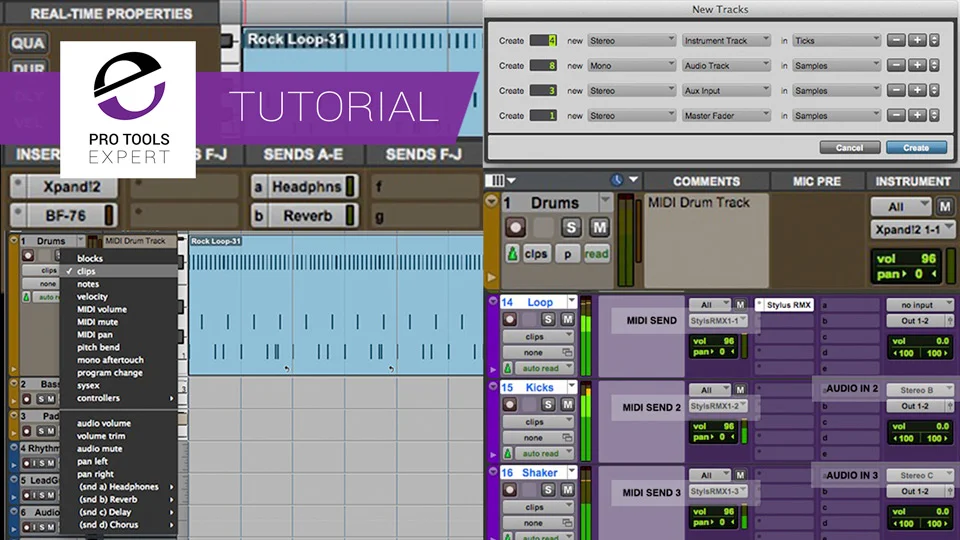Click the track count field showing 4

tap(543, 40)
